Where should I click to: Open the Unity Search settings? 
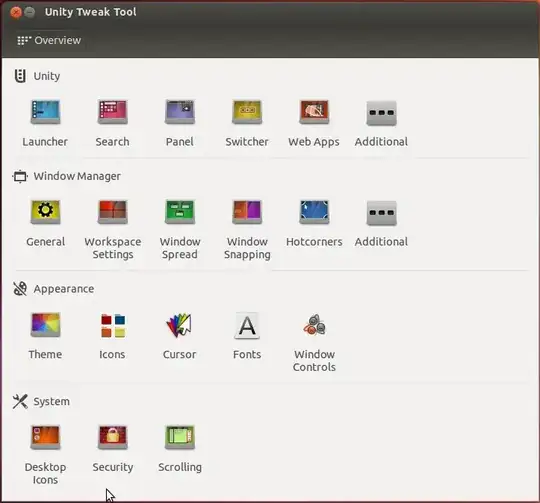tap(113, 122)
